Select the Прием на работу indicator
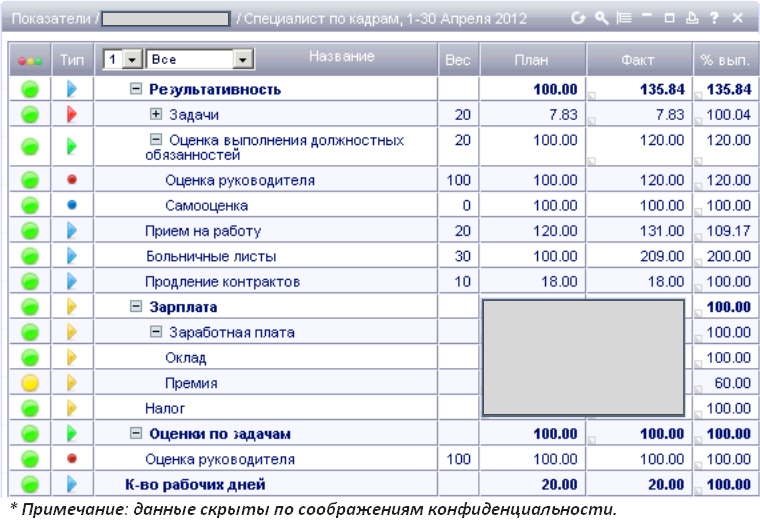The image size is (760, 527). click(x=203, y=231)
